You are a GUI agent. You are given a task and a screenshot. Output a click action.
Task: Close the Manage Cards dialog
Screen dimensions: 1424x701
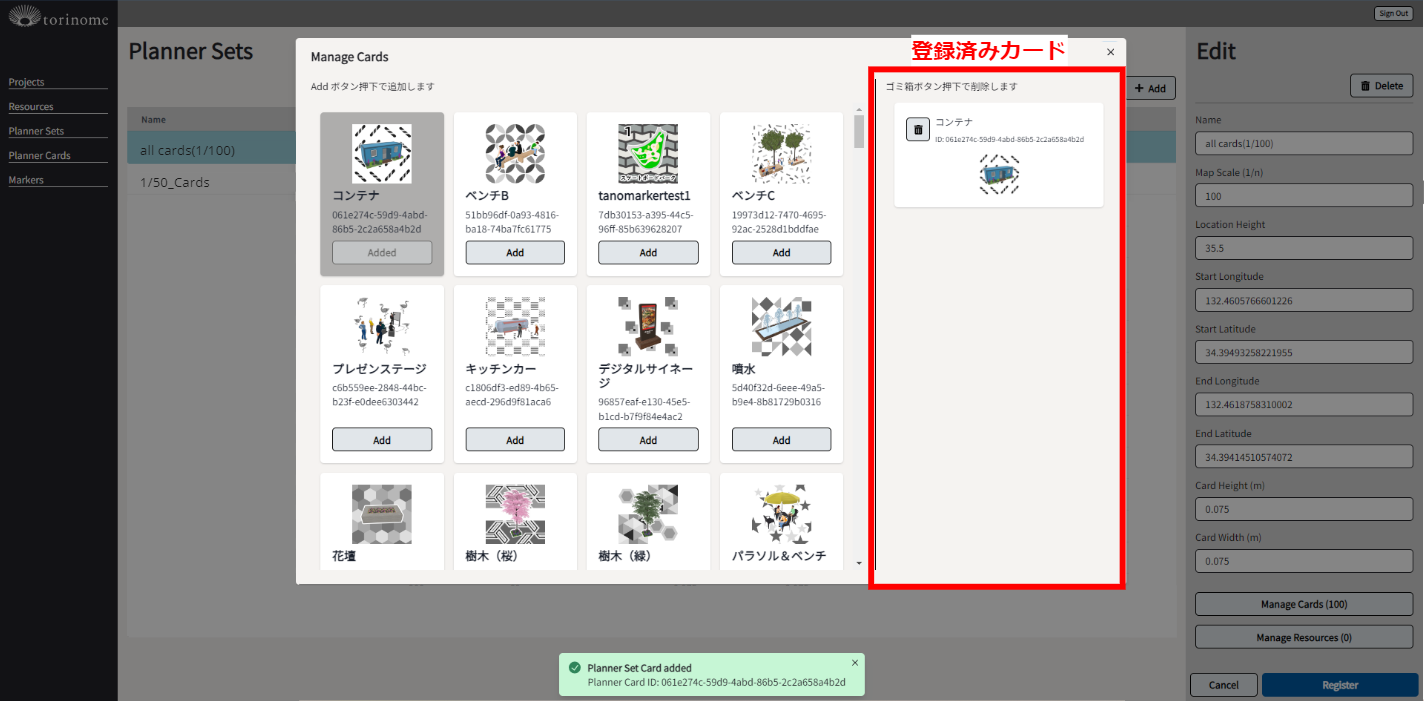click(x=1110, y=52)
